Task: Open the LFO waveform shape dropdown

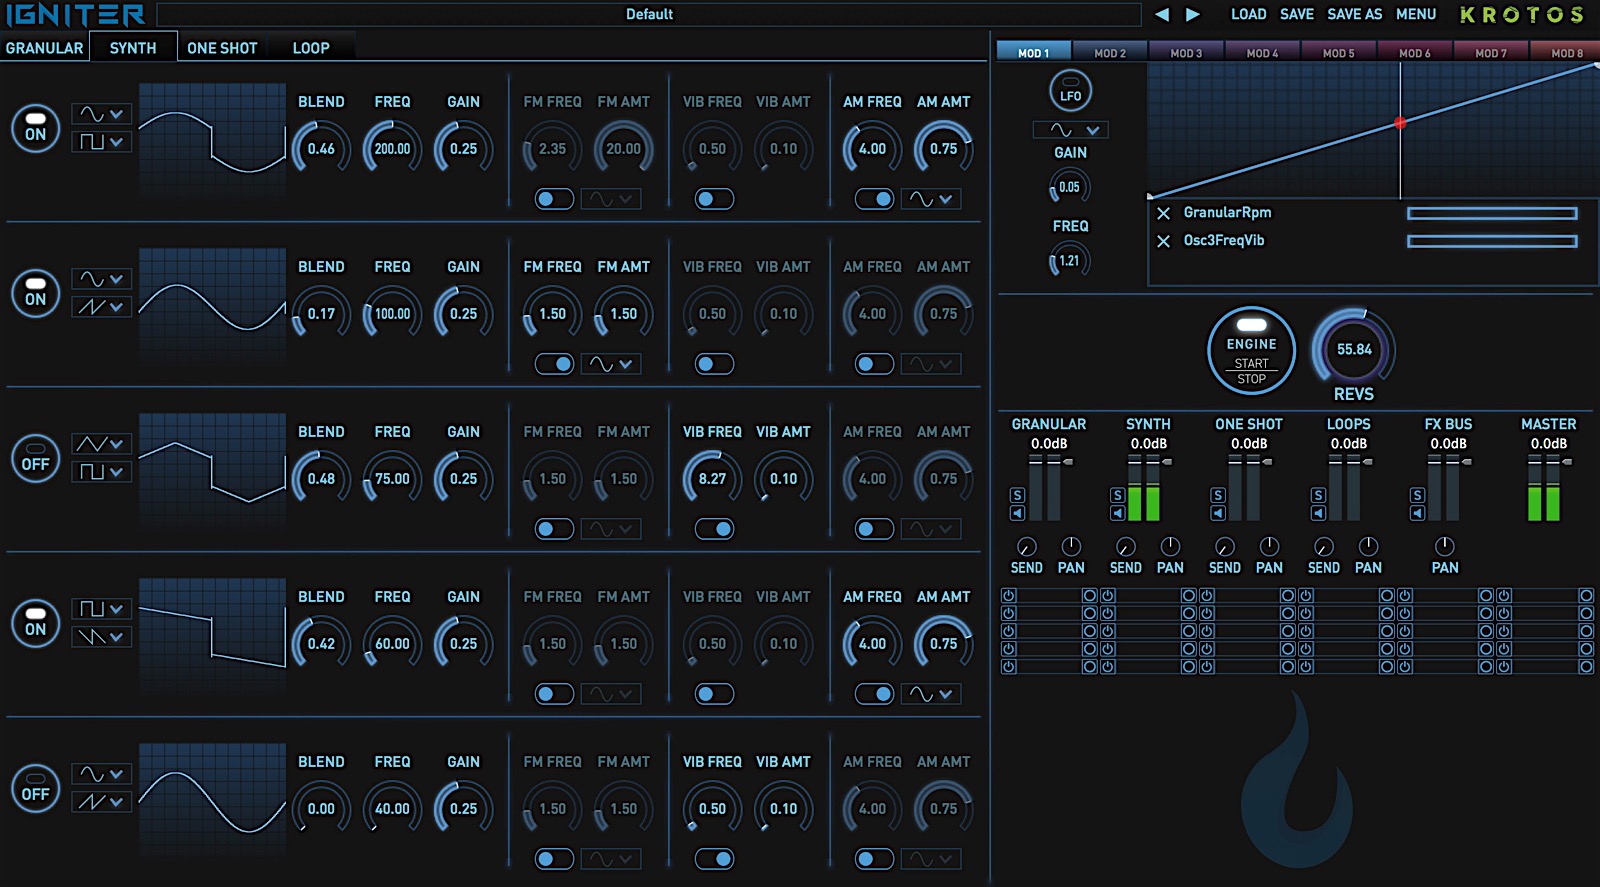Action: click(x=1070, y=130)
